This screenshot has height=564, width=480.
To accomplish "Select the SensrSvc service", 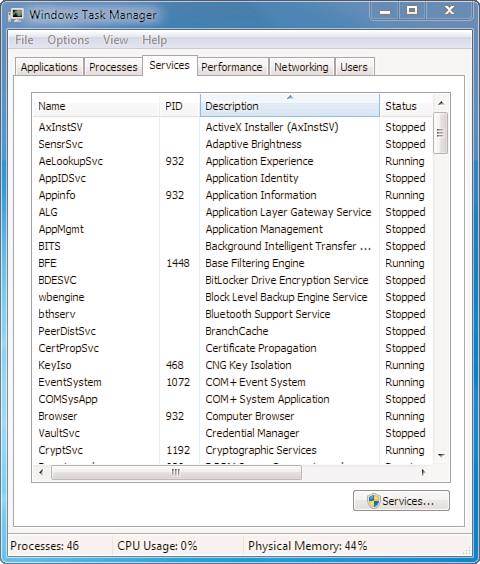I will (x=232, y=144).
